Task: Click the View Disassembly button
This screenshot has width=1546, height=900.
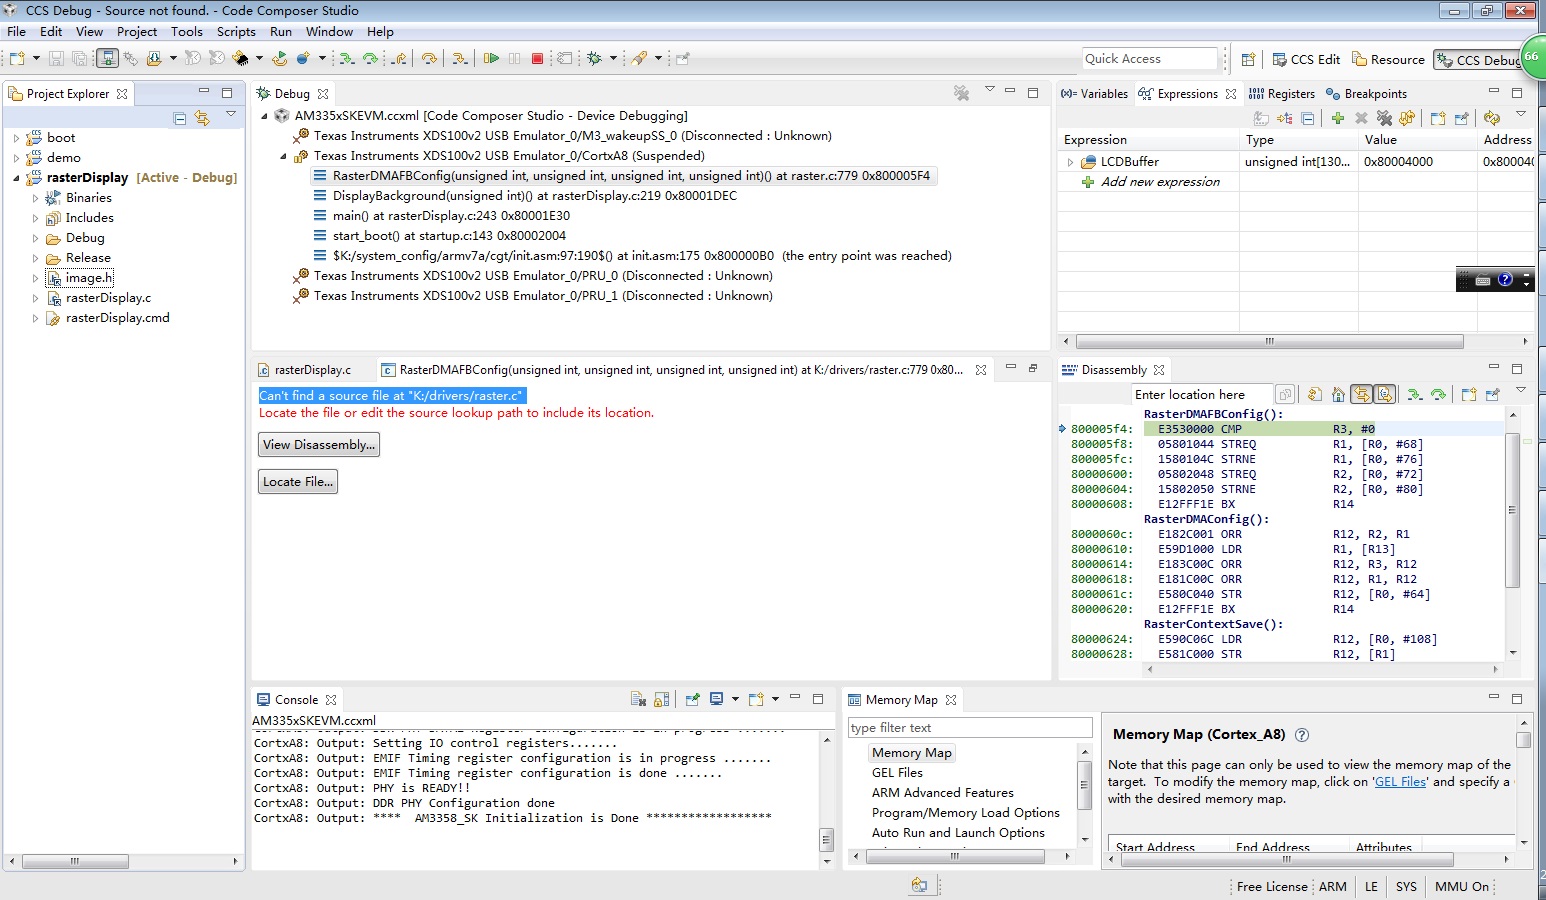Action: 319,445
